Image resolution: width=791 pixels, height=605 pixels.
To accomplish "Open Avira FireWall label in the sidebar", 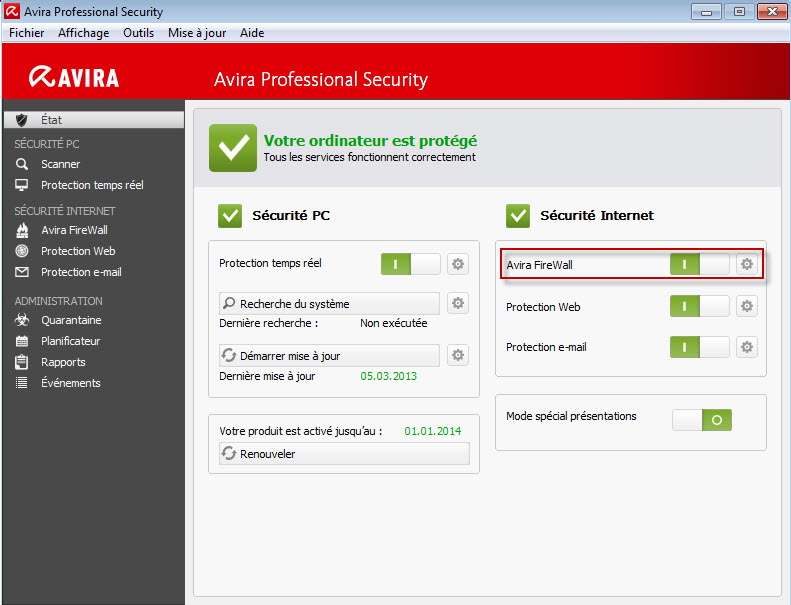I will (75, 230).
